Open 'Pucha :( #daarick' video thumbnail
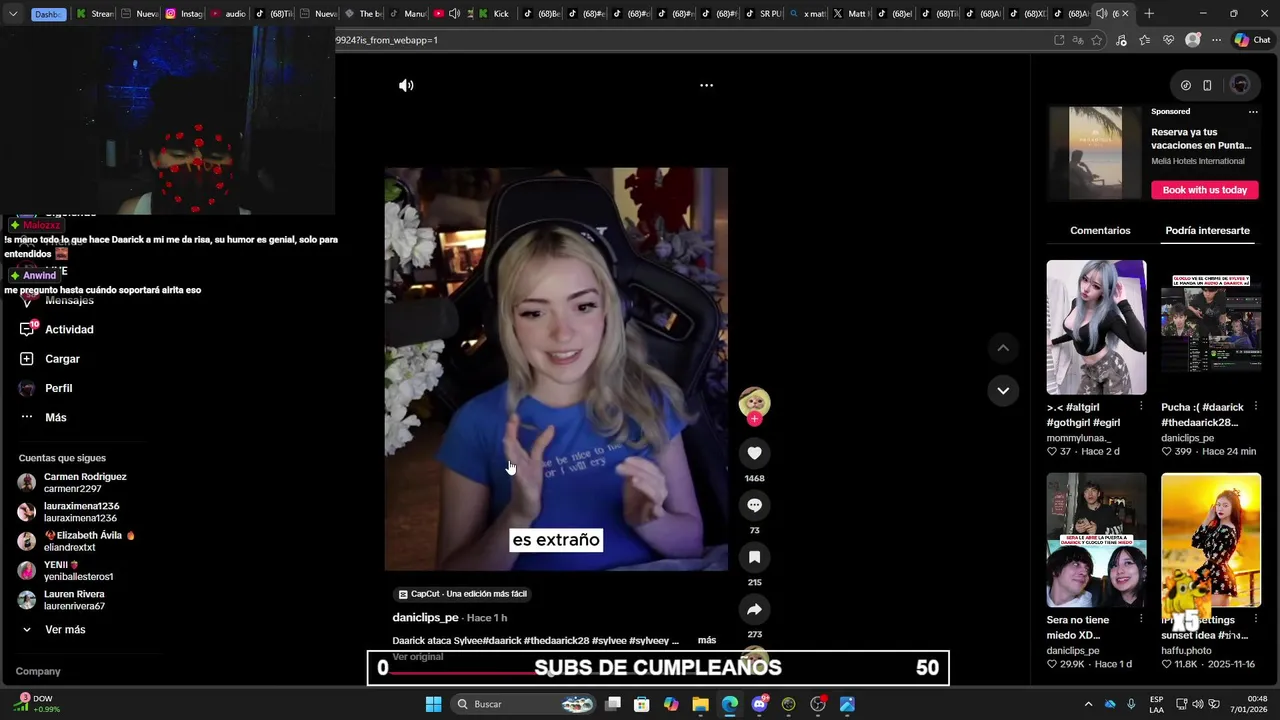The height and width of the screenshot is (720, 1280). [1211, 327]
